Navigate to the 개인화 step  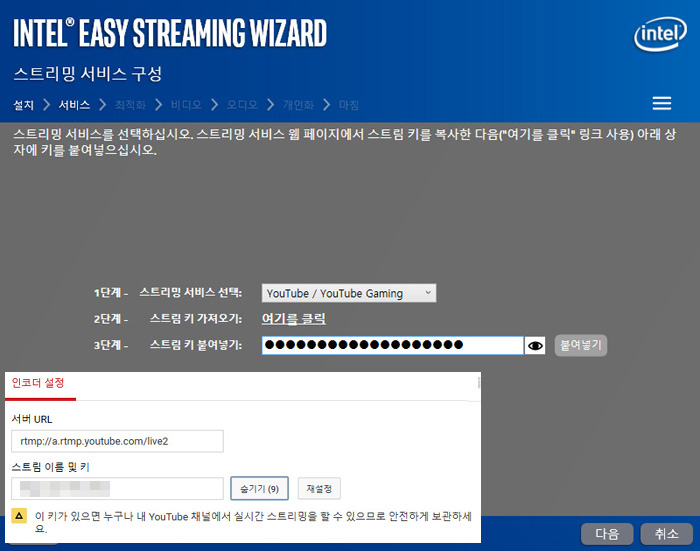[298, 104]
